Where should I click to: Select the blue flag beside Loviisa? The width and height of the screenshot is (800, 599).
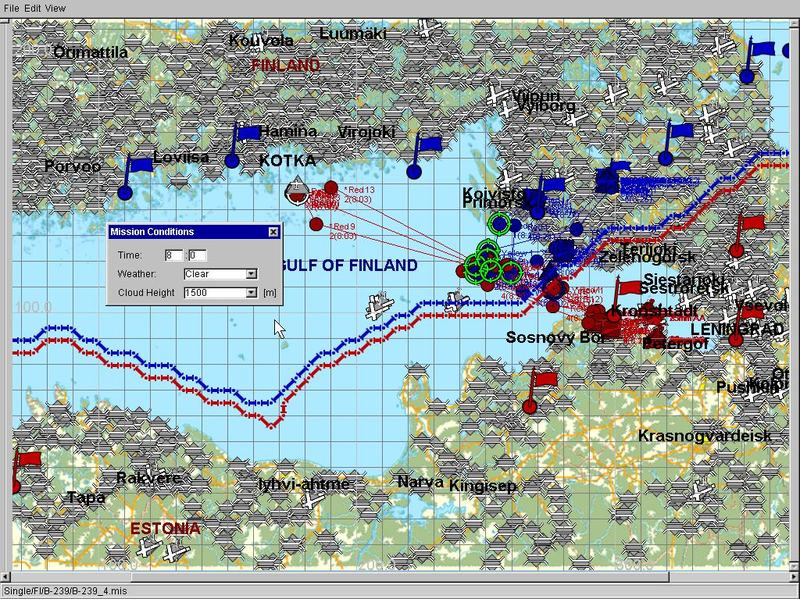(133, 176)
